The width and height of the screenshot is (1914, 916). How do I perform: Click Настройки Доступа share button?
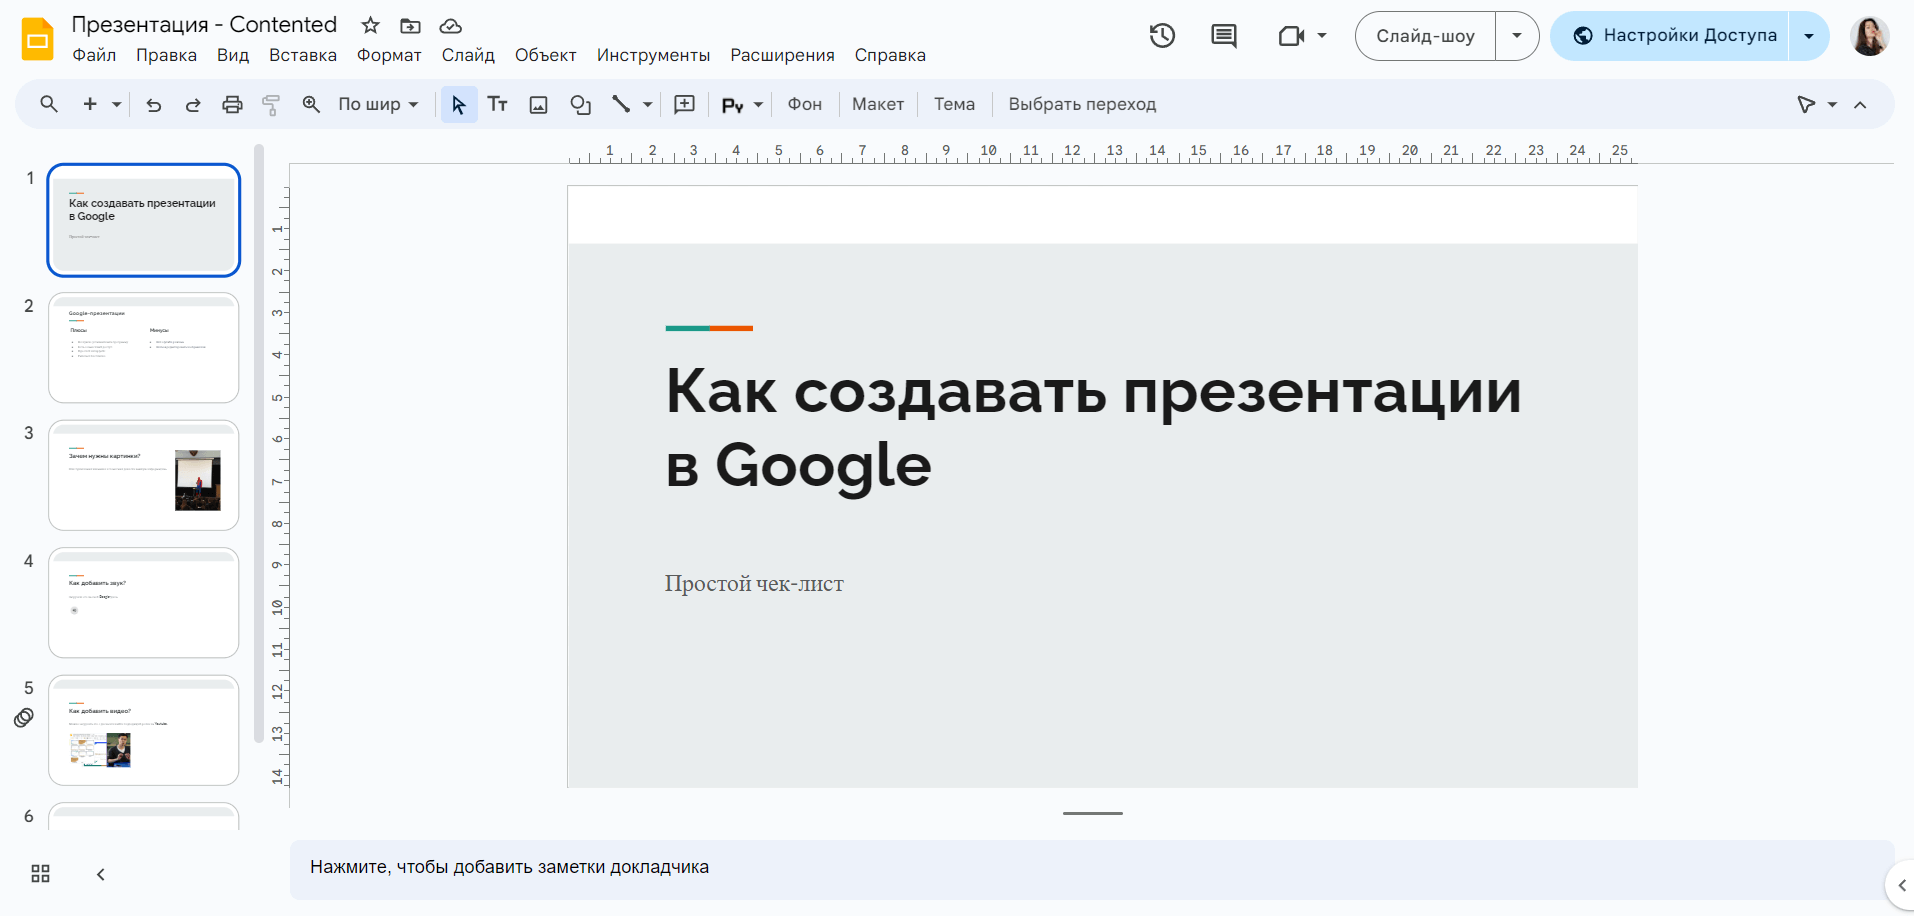click(x=1669, y=36)
